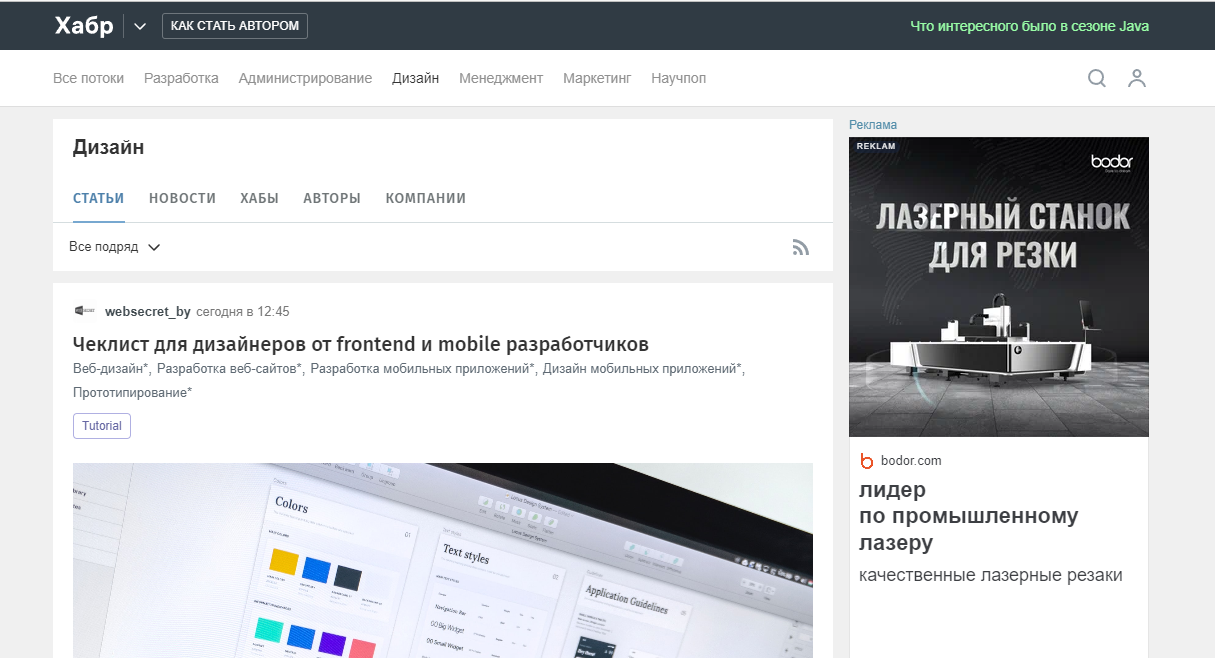
Task: Select the Администрирование flow
Action: pos(305,78)
